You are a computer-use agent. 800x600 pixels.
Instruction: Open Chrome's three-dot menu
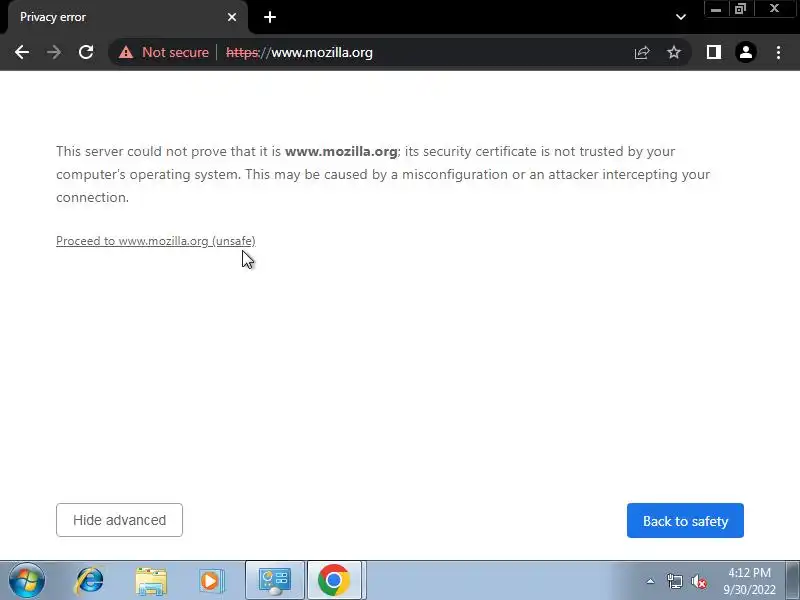(778, 52)
